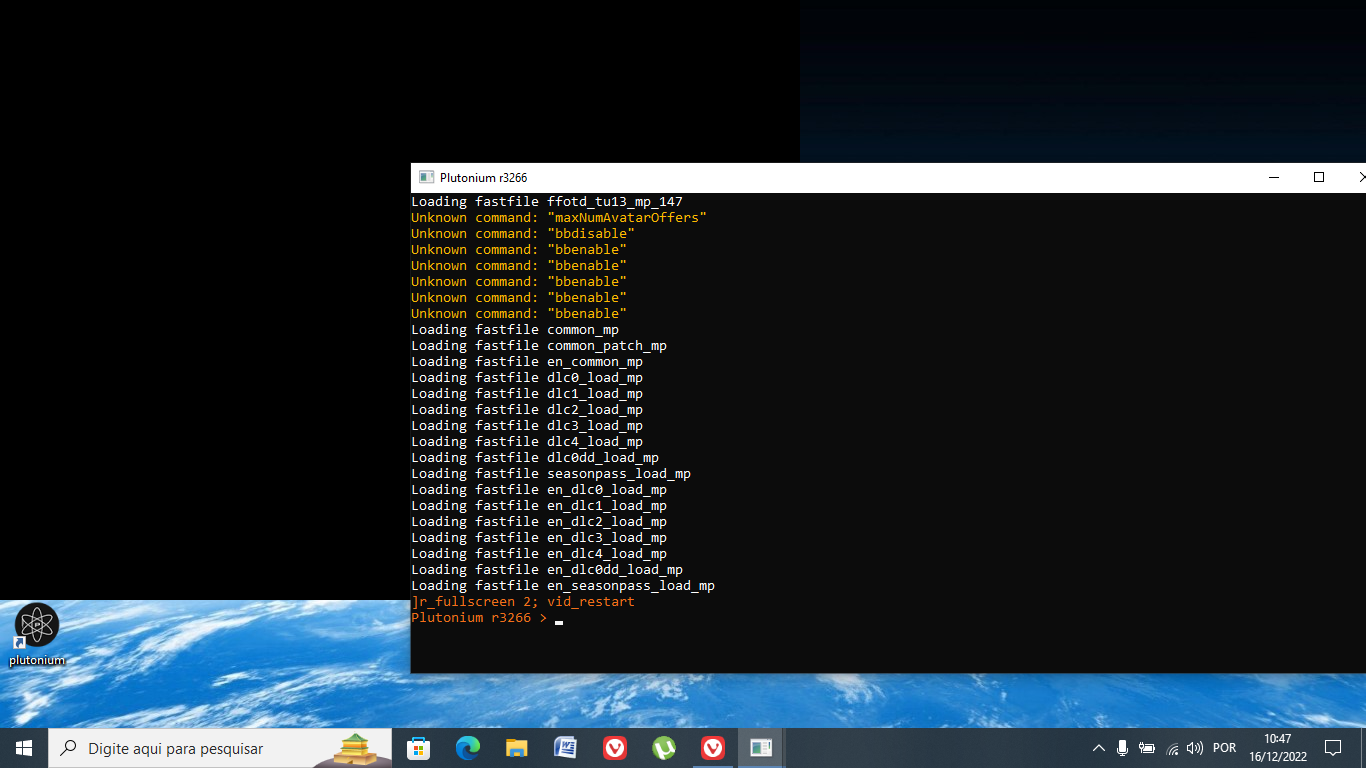Viewport: 1366px width, 768px height.
Task: Click the line 'Loading fastfile dlc3_load_mp'
Action: point(527,426)
